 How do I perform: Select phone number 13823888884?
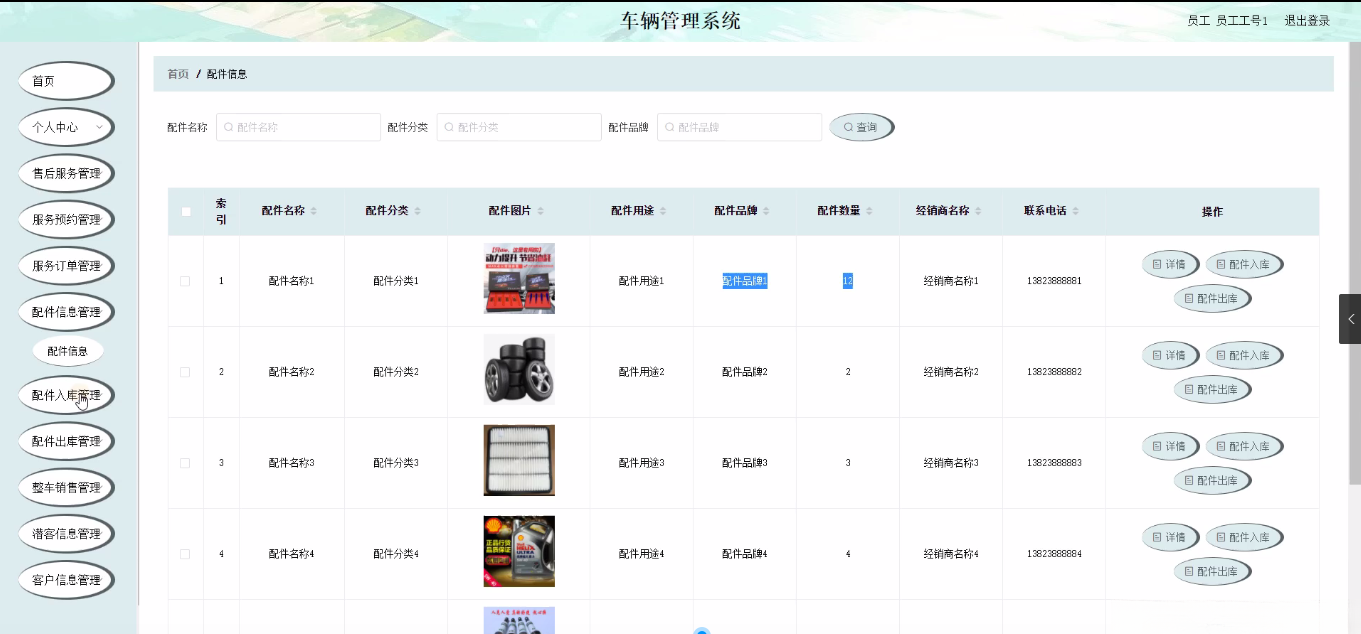[x=1054, y=554]
